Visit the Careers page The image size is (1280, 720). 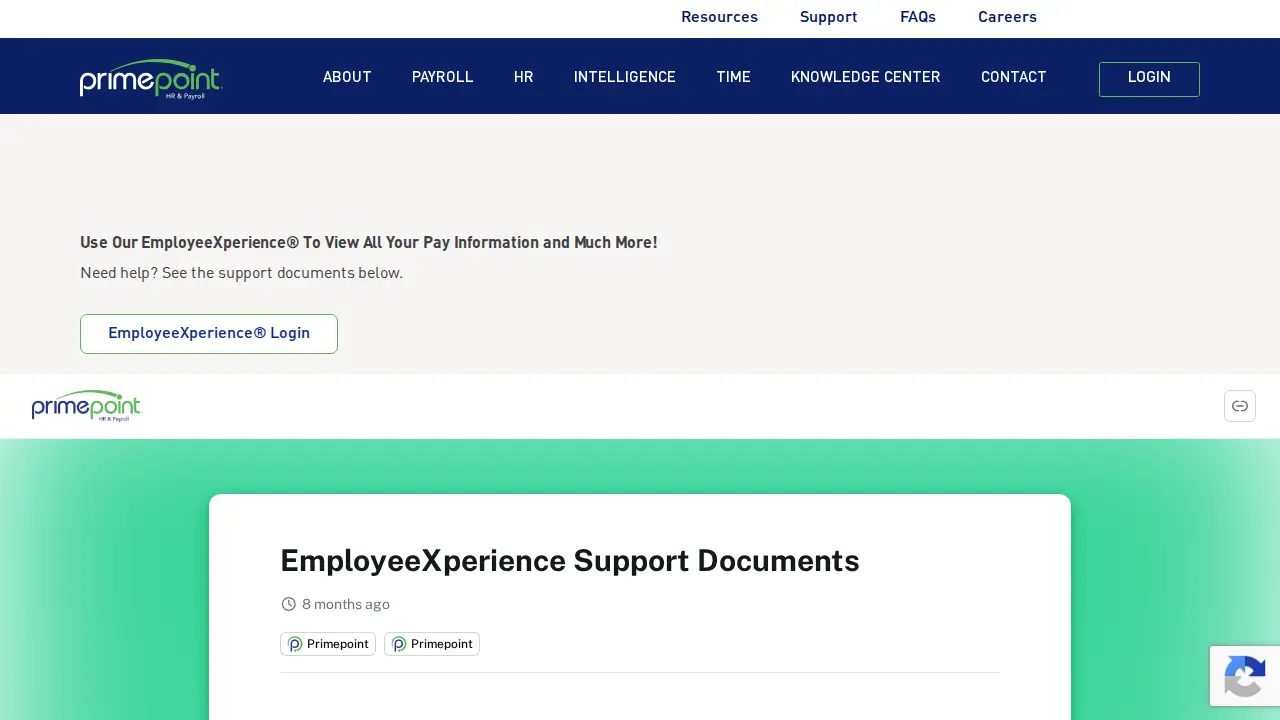click(1007, 17)
